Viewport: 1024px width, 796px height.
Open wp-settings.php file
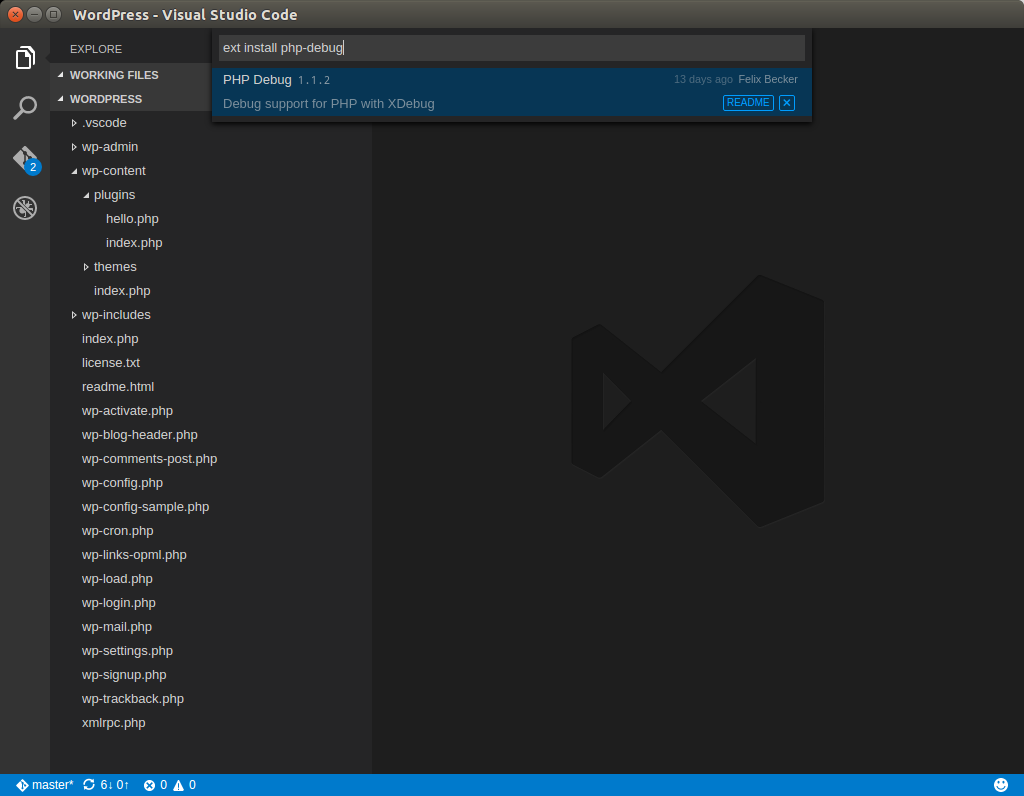click(x=127, y=651)
